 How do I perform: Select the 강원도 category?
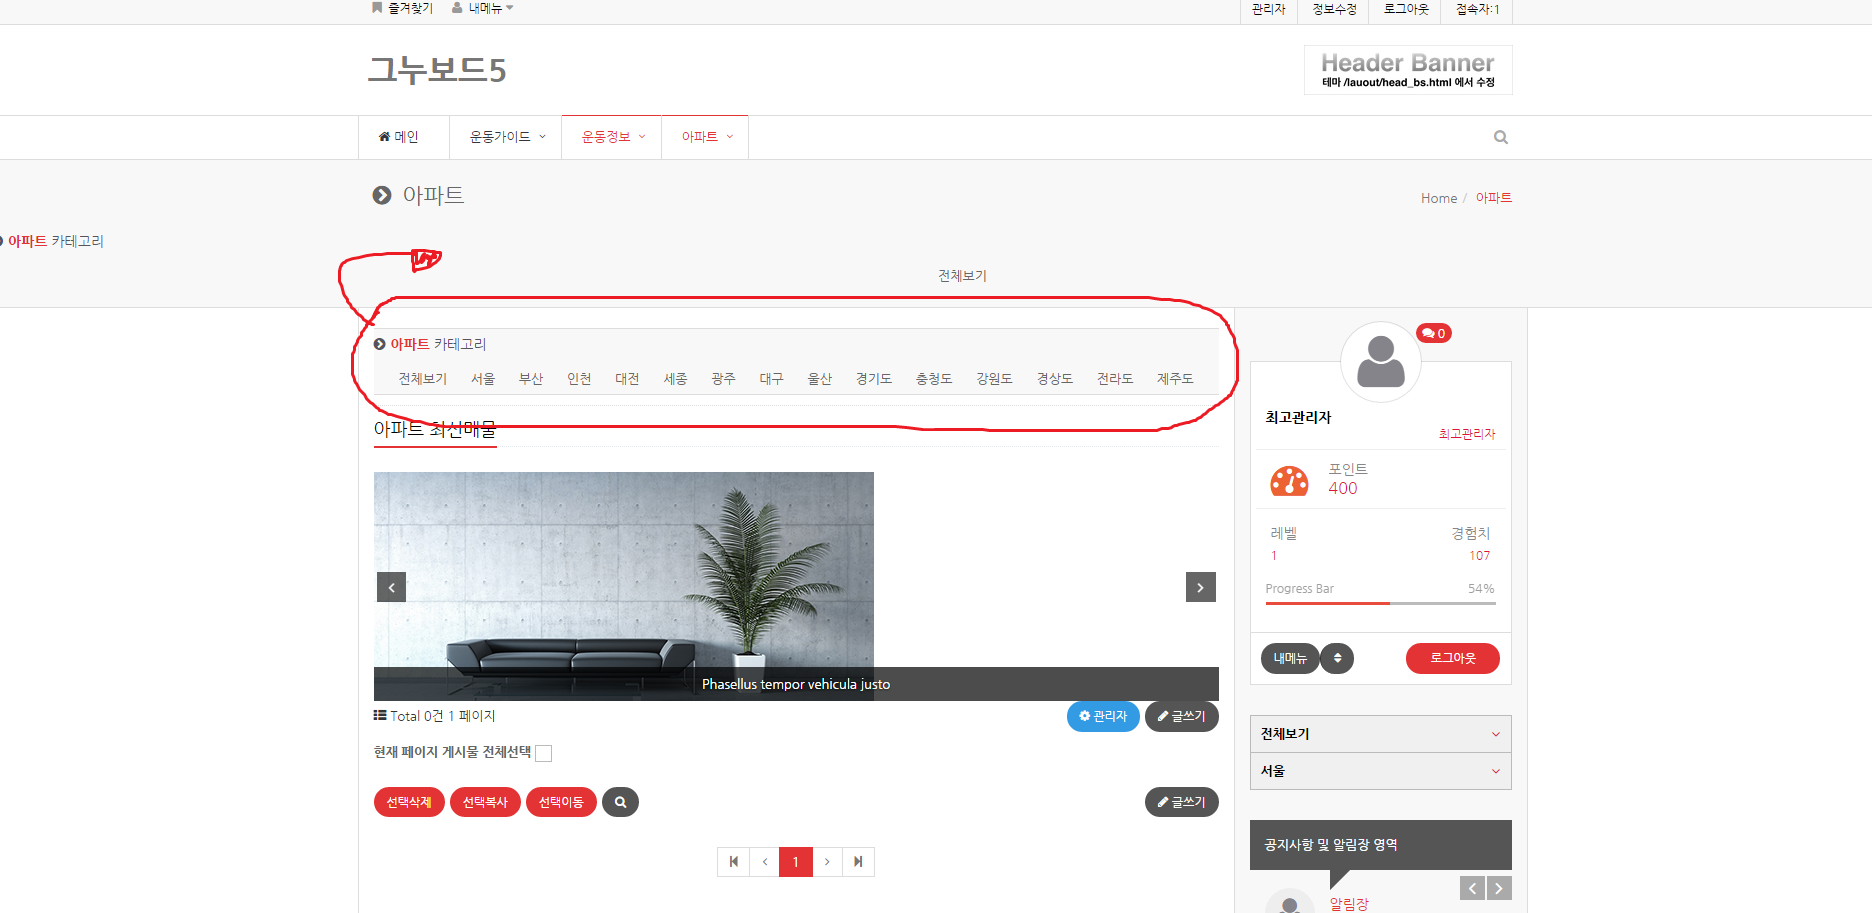click(x=994, y=379)
